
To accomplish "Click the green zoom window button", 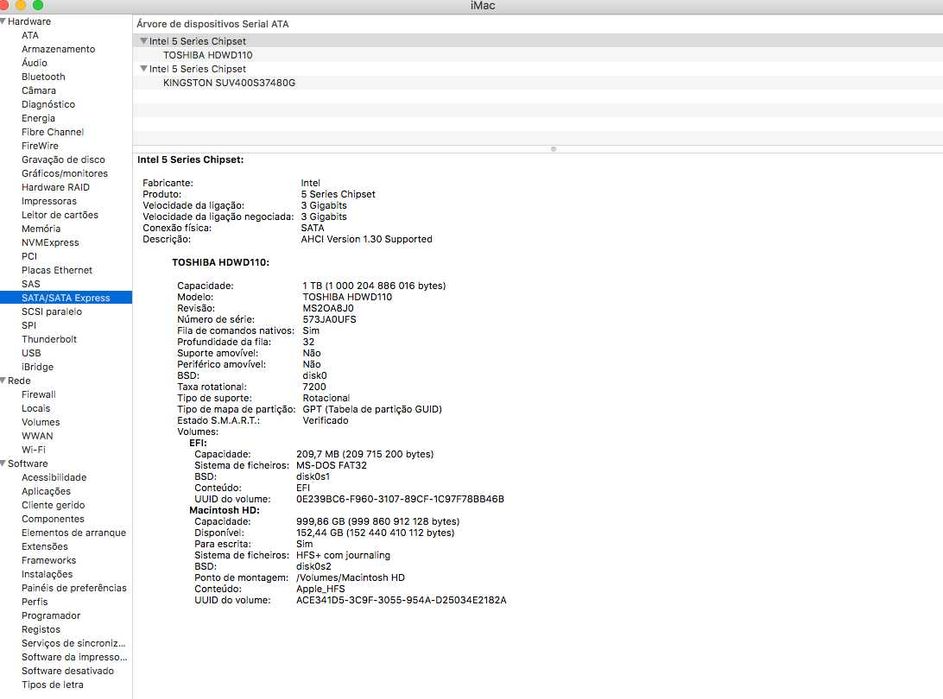I will tap(37, 4).
